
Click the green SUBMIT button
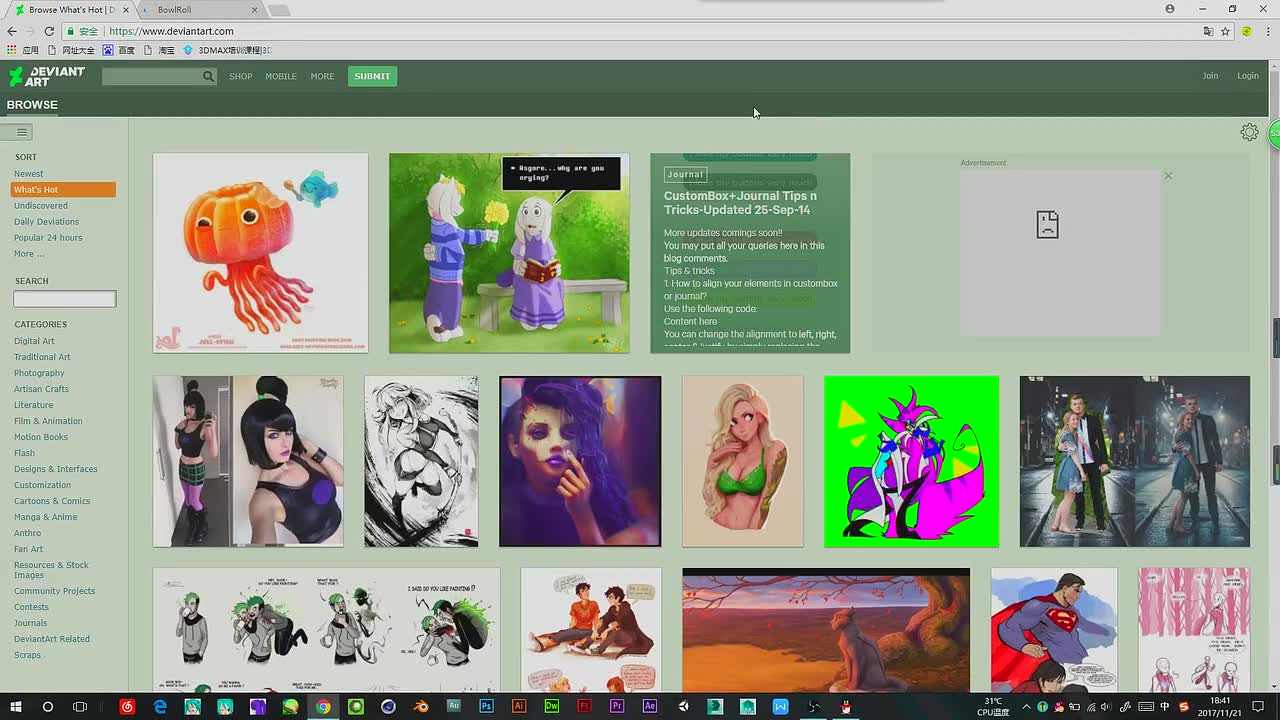pyautogui.click(x=372, y=76)
